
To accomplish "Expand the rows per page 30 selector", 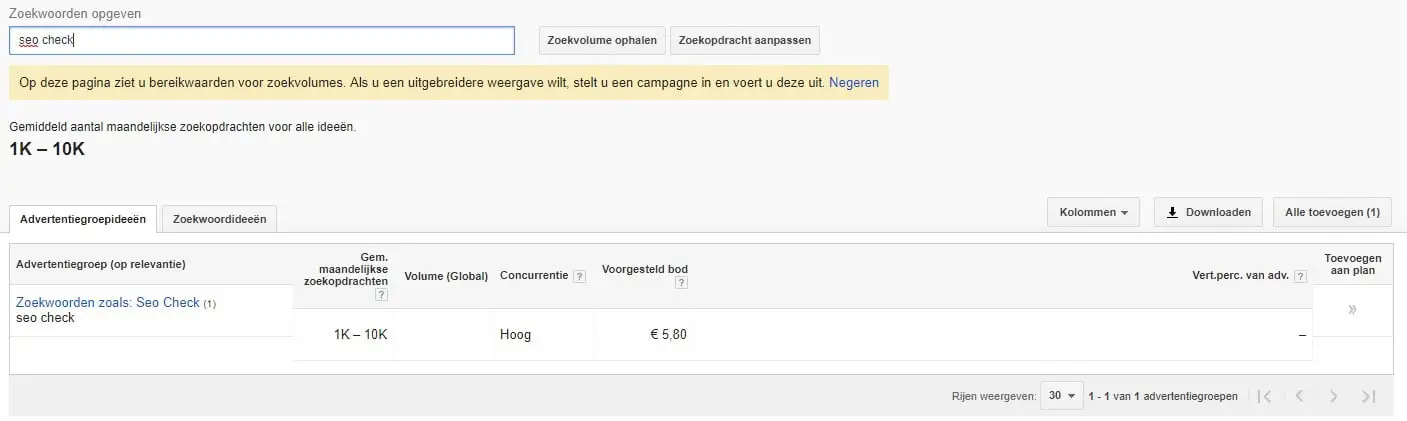I will pyautogui.click(x=1062, y=396).
